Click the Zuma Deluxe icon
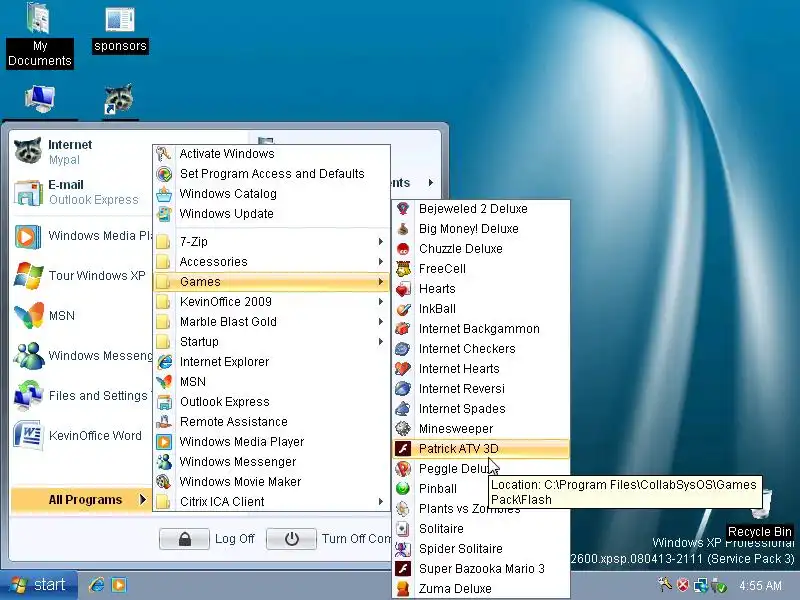Screen dimensions: 800x600 click(x=403, y=588)
